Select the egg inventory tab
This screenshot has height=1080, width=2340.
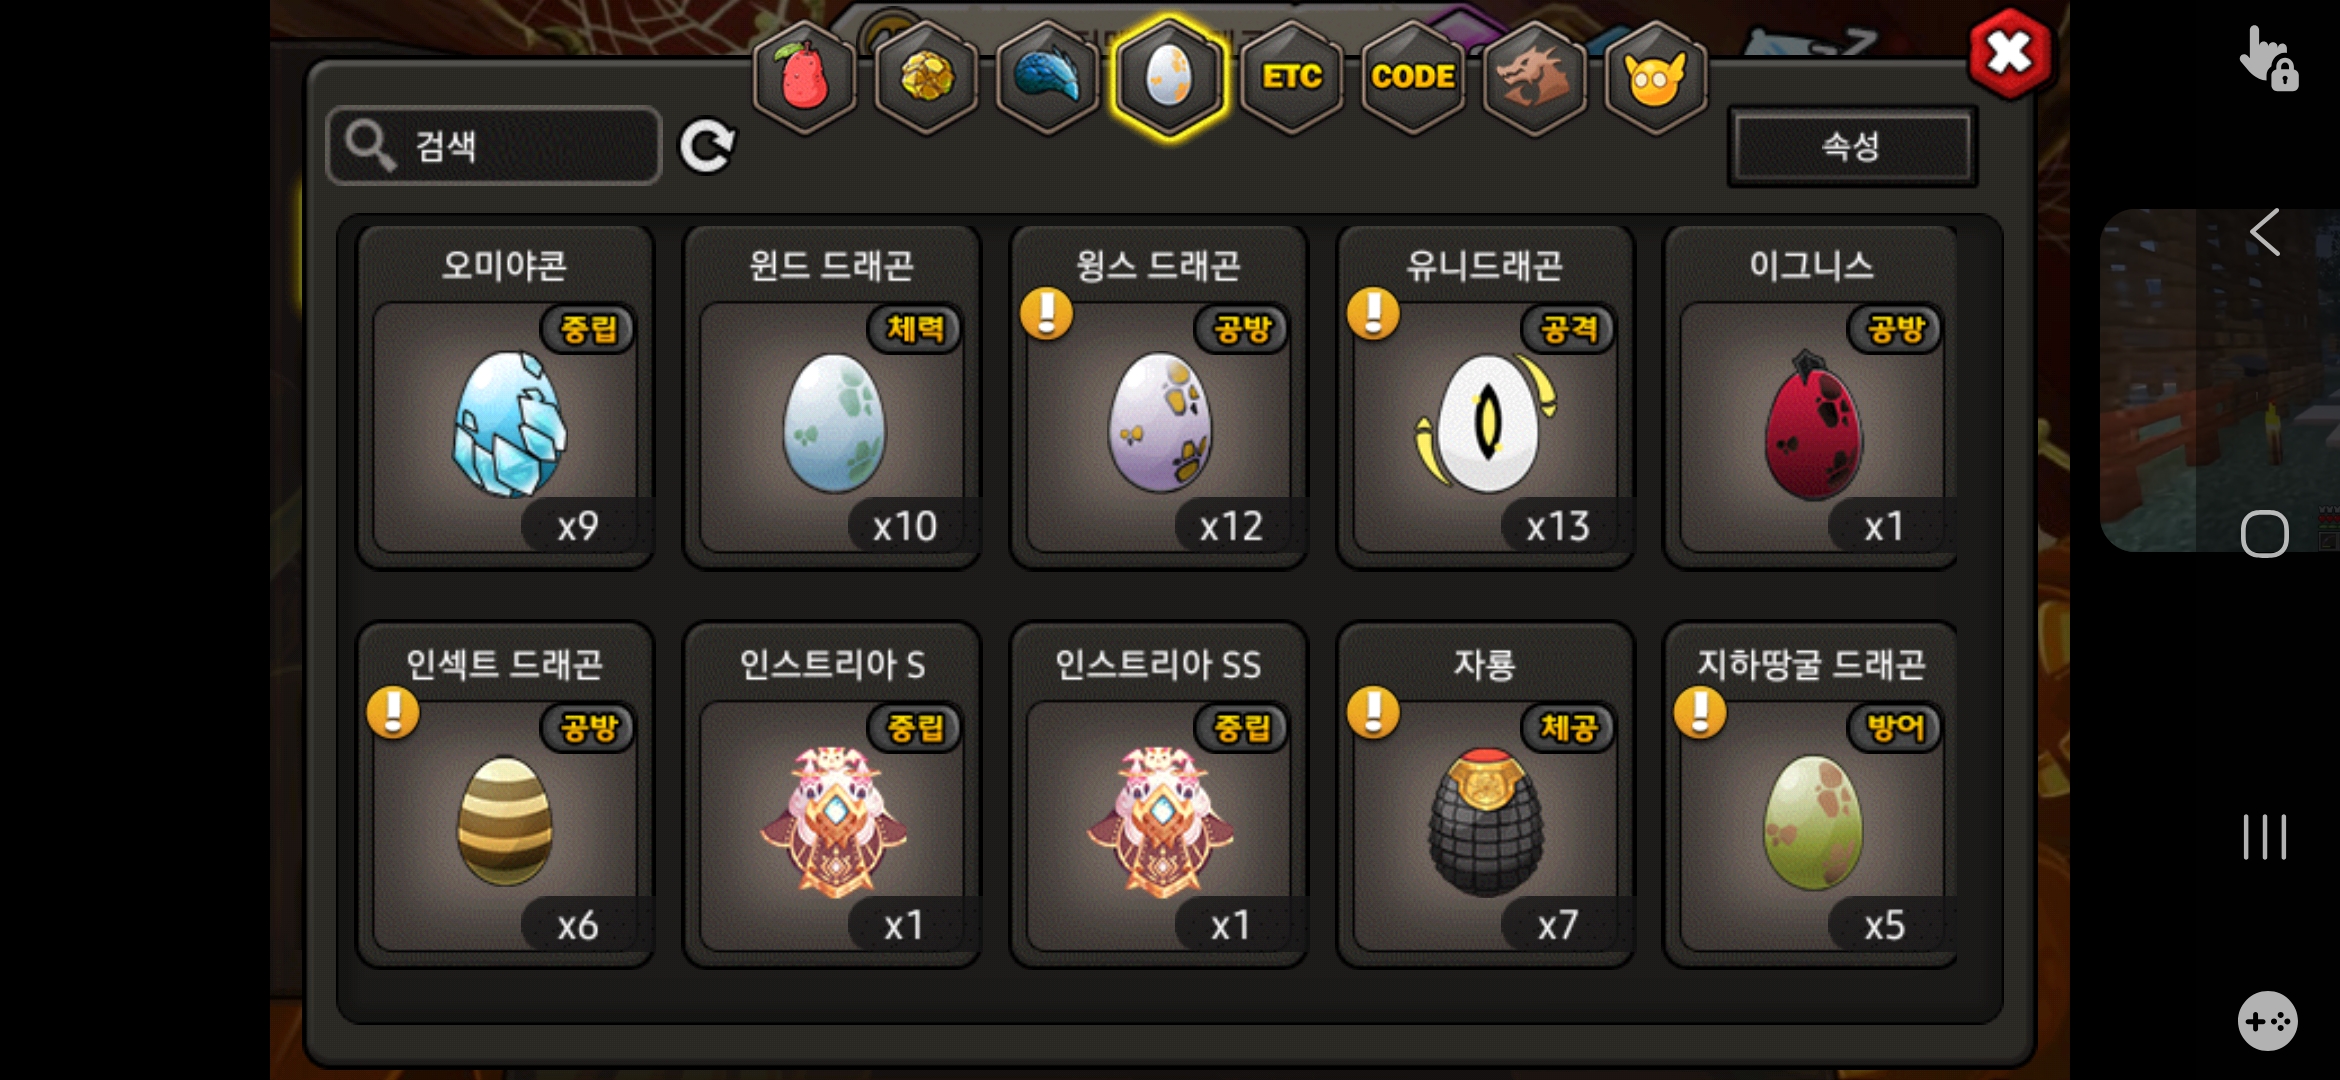coord(1169,78)
